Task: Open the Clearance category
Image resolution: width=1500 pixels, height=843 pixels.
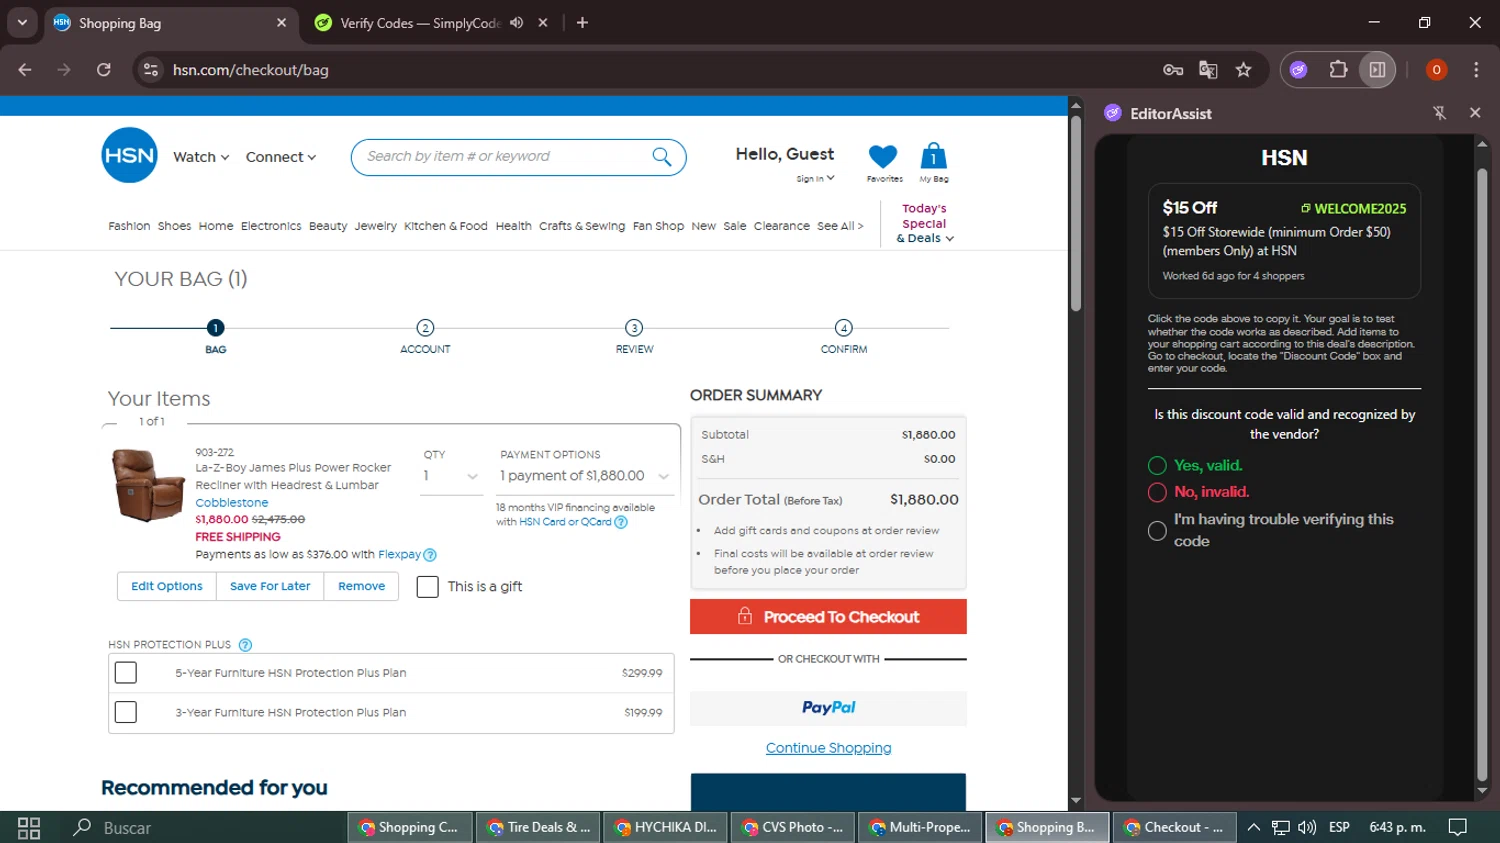Action: [x=782, y=226]
